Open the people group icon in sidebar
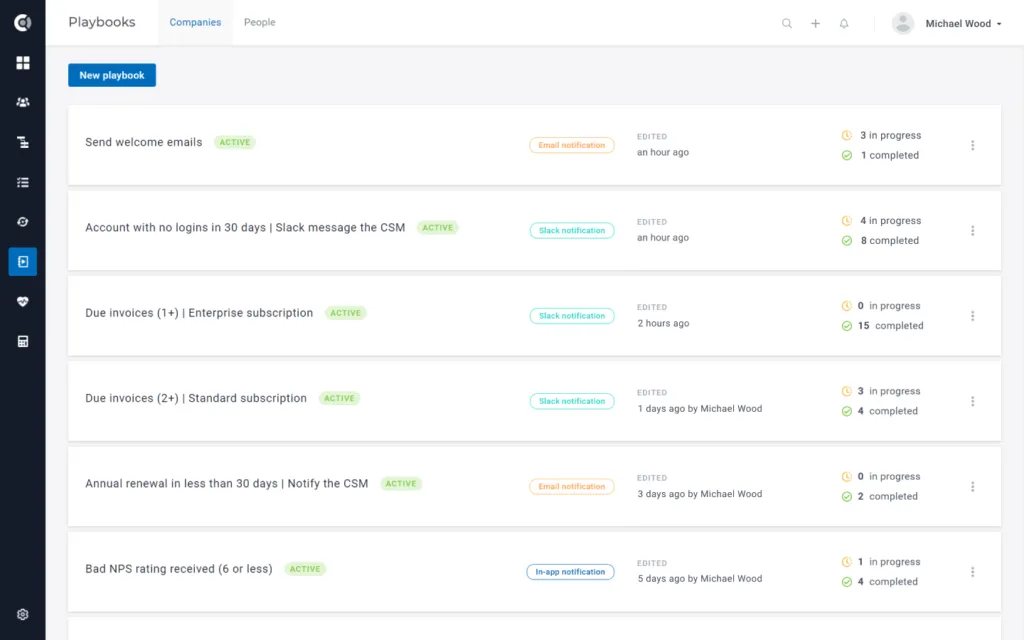 point(23,103)
